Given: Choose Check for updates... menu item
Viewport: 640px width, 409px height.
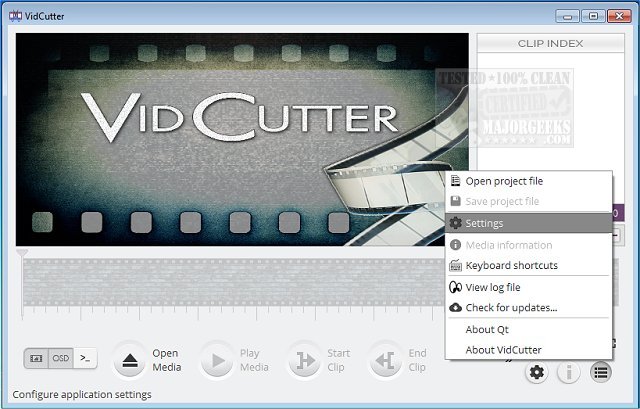Looking at the screenshot, I should 529,308.
